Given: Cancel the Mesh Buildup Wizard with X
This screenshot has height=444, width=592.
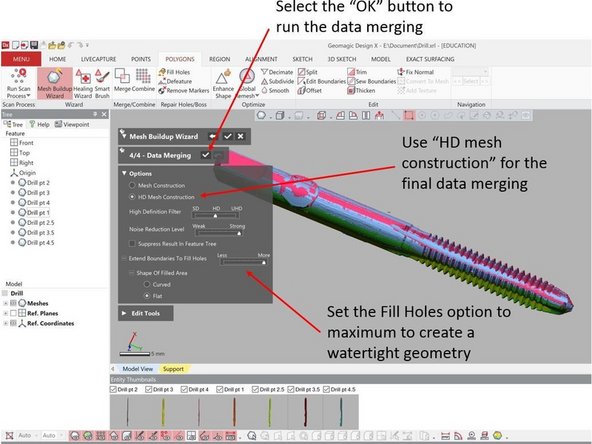Looking at the screenshot, I should 240,136.
